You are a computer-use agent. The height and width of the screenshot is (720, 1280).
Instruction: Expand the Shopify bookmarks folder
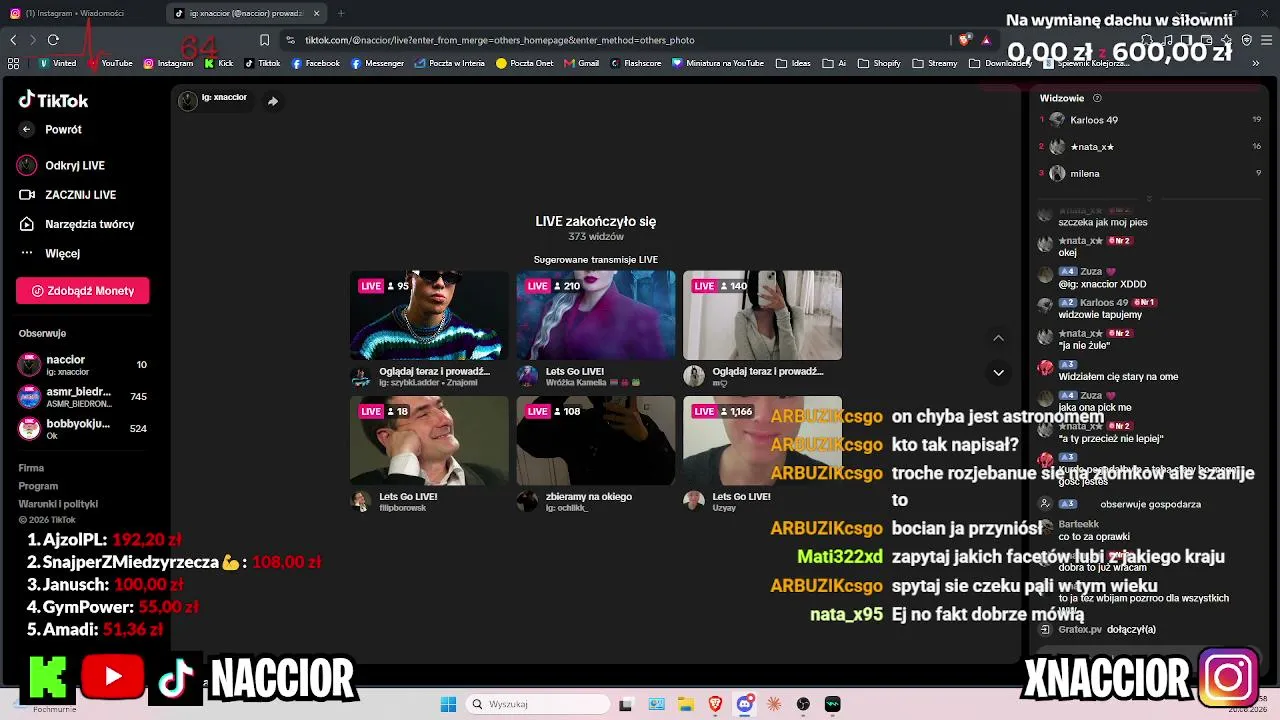(x=880, y=63)
